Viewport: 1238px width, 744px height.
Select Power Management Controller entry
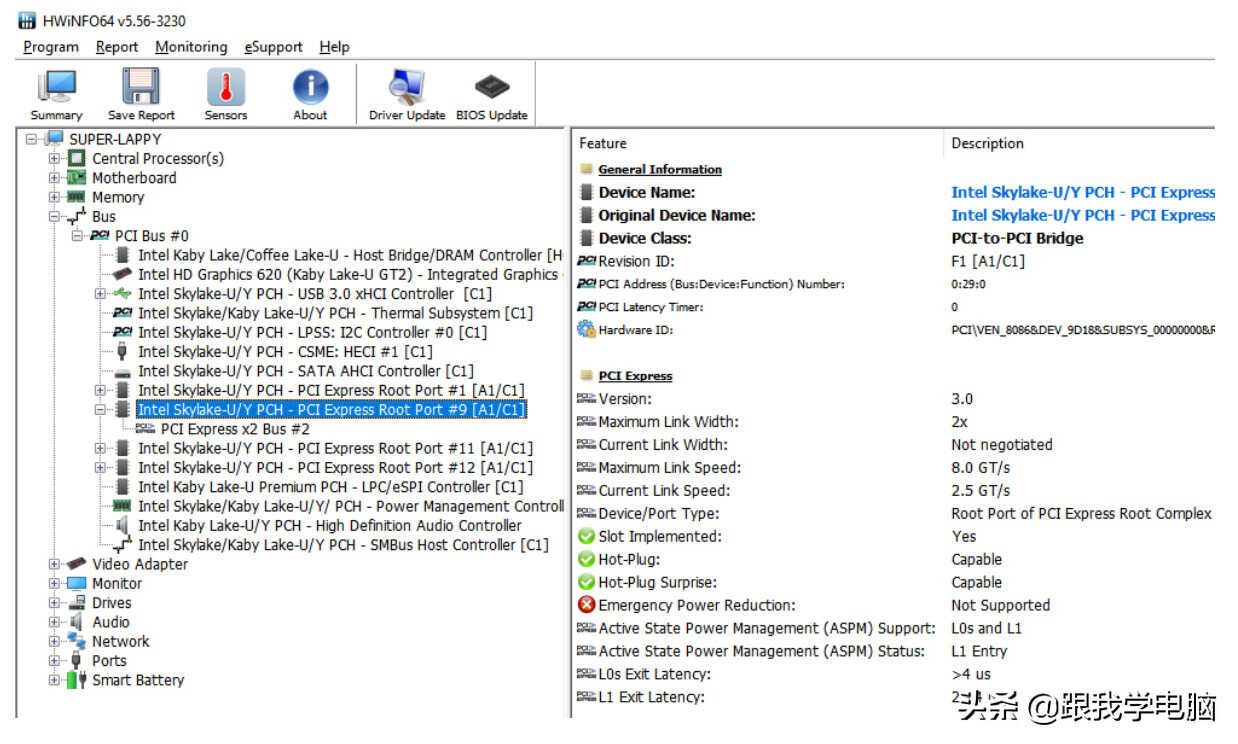350,506
